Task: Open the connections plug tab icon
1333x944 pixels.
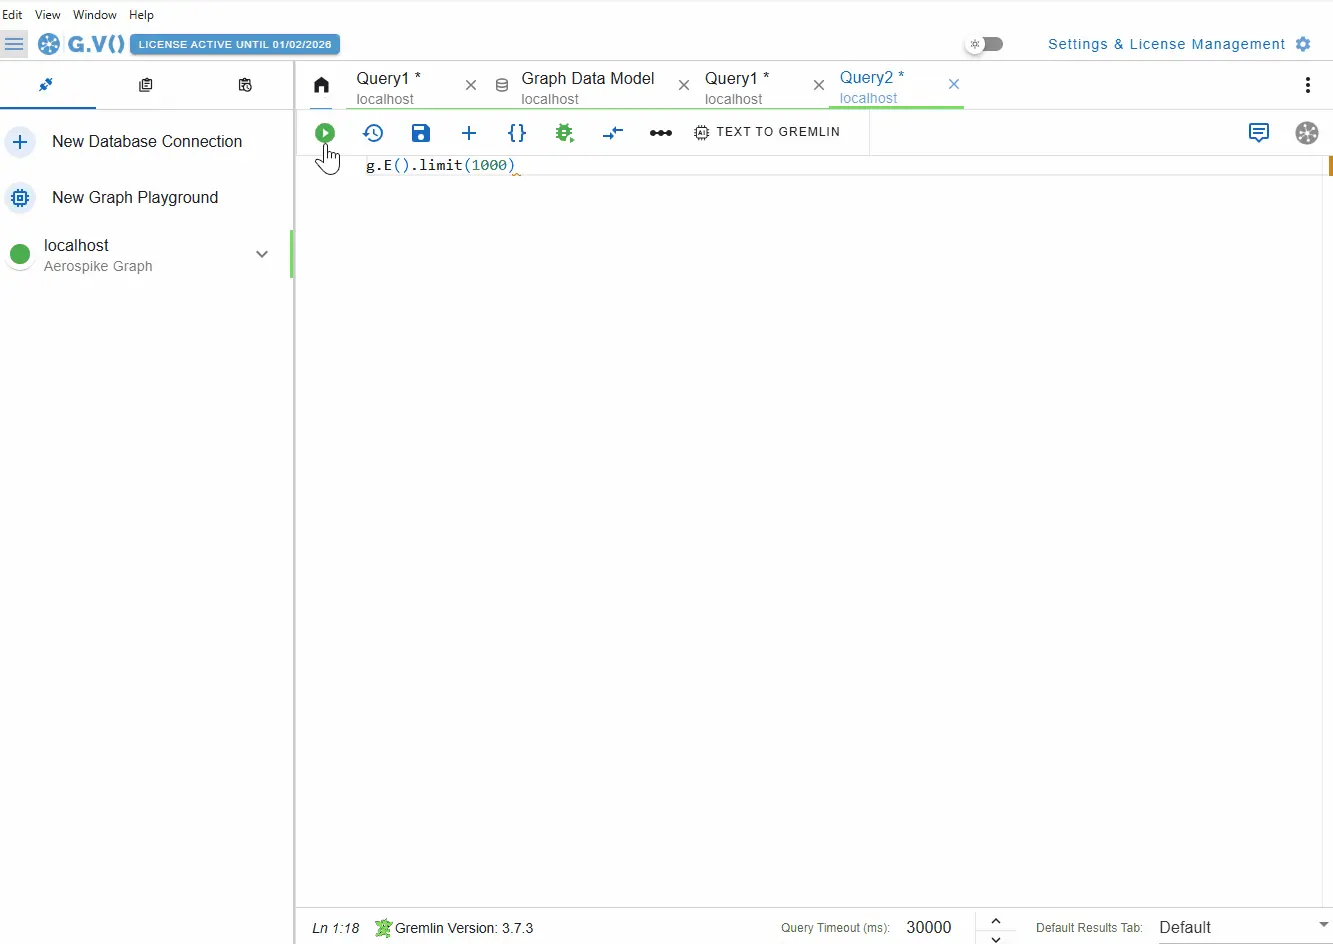Action: (47, 86)
